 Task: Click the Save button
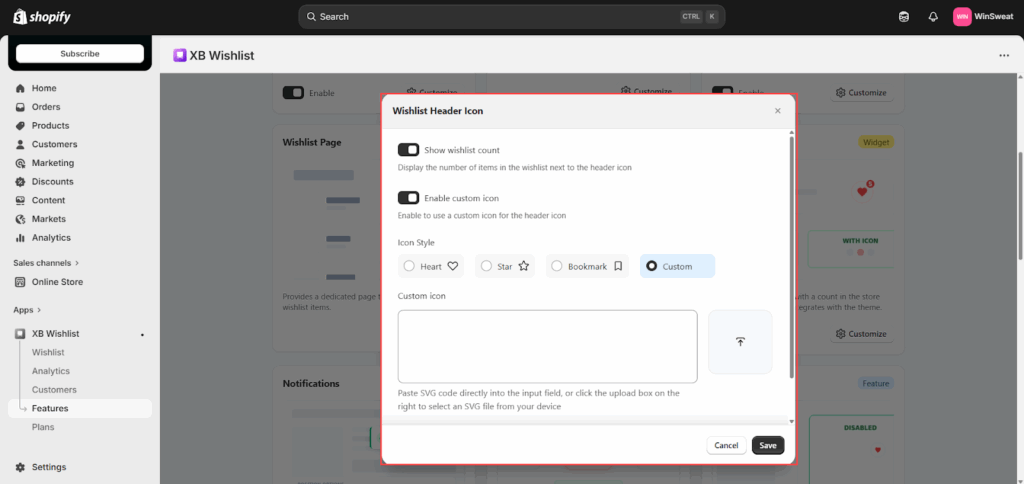tap(768, 445)
